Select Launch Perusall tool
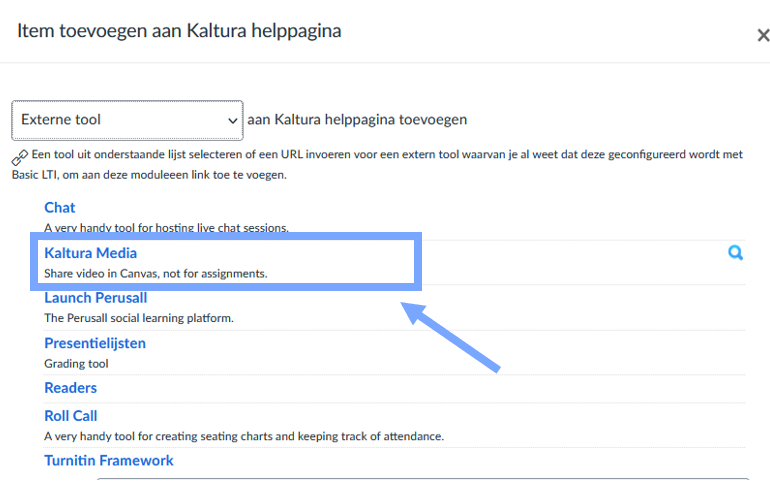770x485 pixels. pos(96,298)
